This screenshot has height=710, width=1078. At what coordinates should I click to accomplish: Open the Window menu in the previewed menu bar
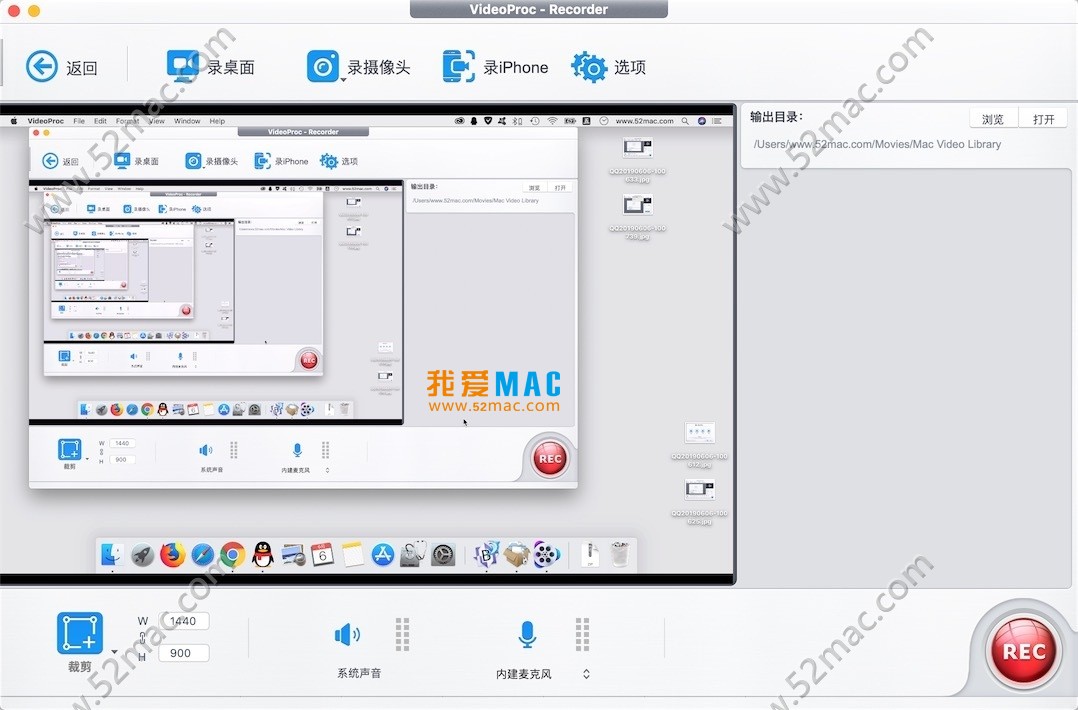click(x=187, y=121)
